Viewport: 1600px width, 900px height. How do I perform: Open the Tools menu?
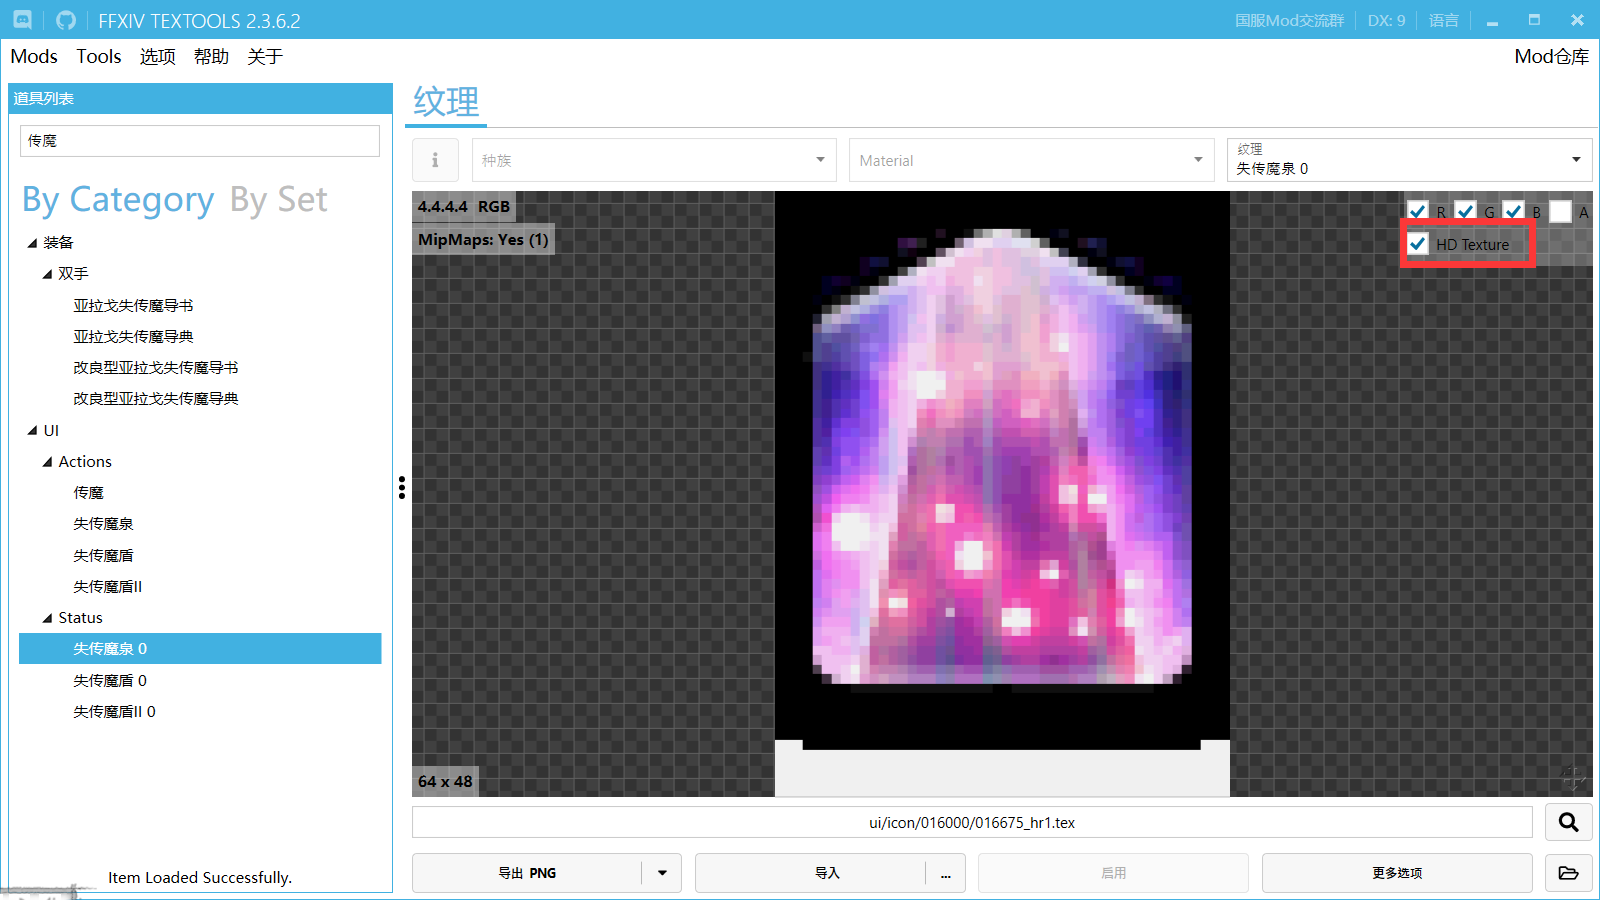[x=99, y=57]
